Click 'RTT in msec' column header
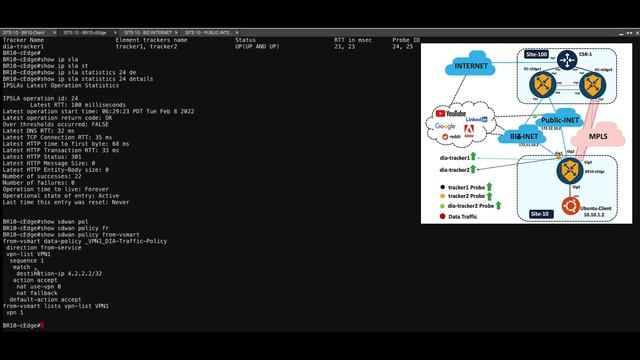Screen dimensions: 640x360 coord(353,40)
